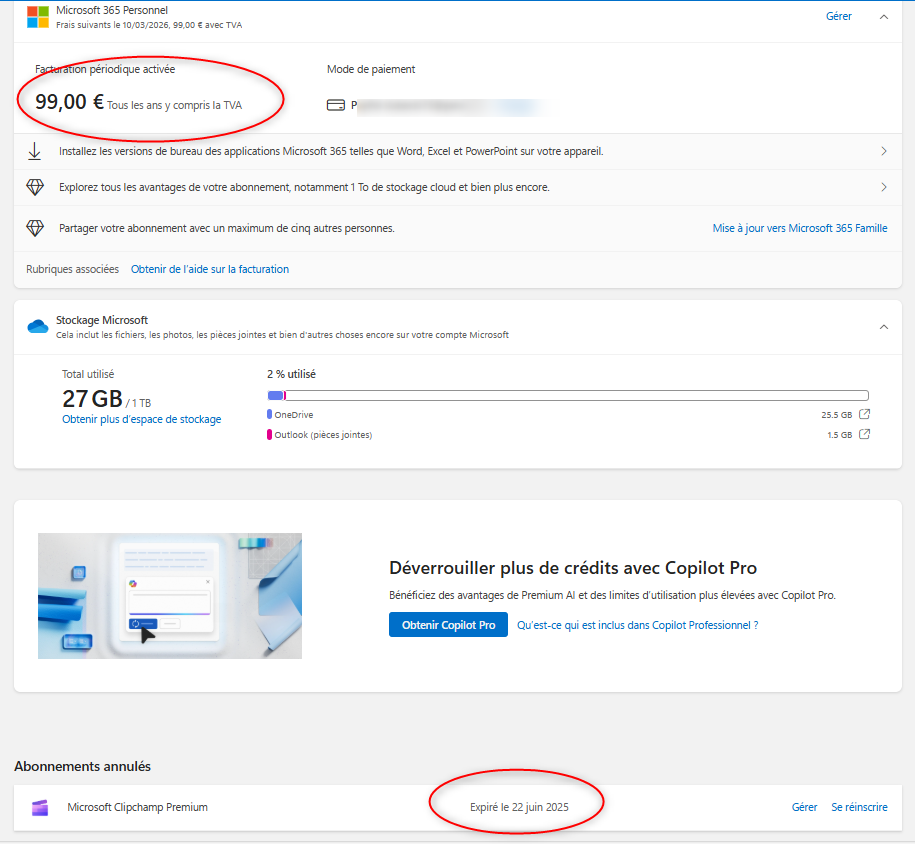This screenshot has width=915, height=844.
Task: Click the Microsoft 365 Personnel logo icon
Action: 38,17
